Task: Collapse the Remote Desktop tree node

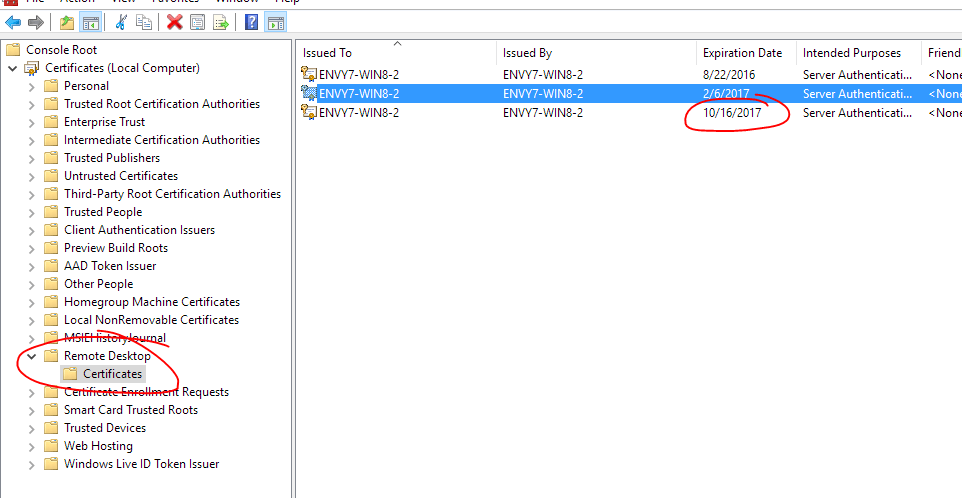Action: click(31, 356)
